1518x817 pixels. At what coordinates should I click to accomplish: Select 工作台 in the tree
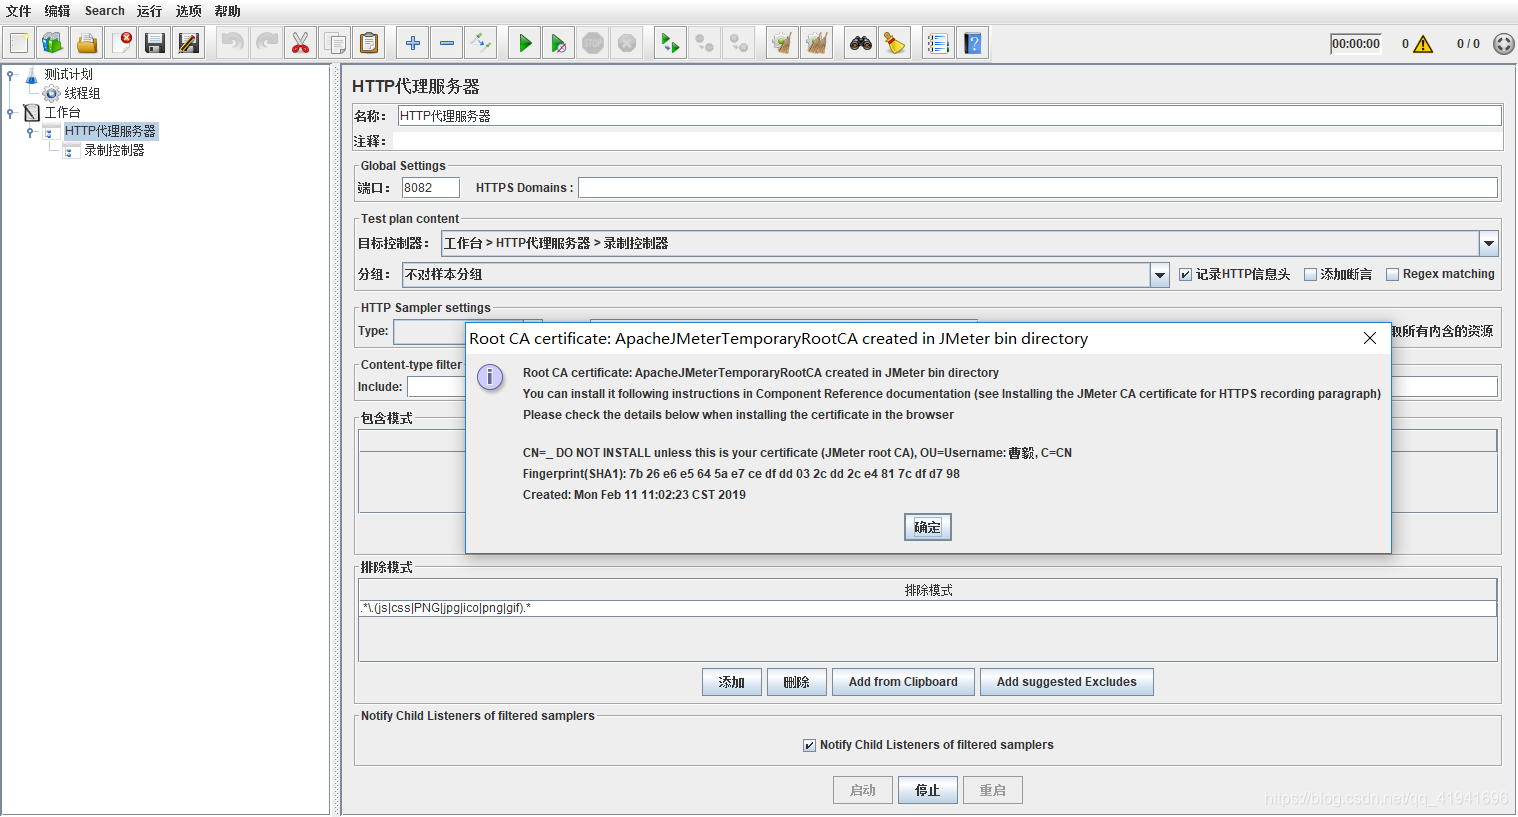(x=62, y=112)
